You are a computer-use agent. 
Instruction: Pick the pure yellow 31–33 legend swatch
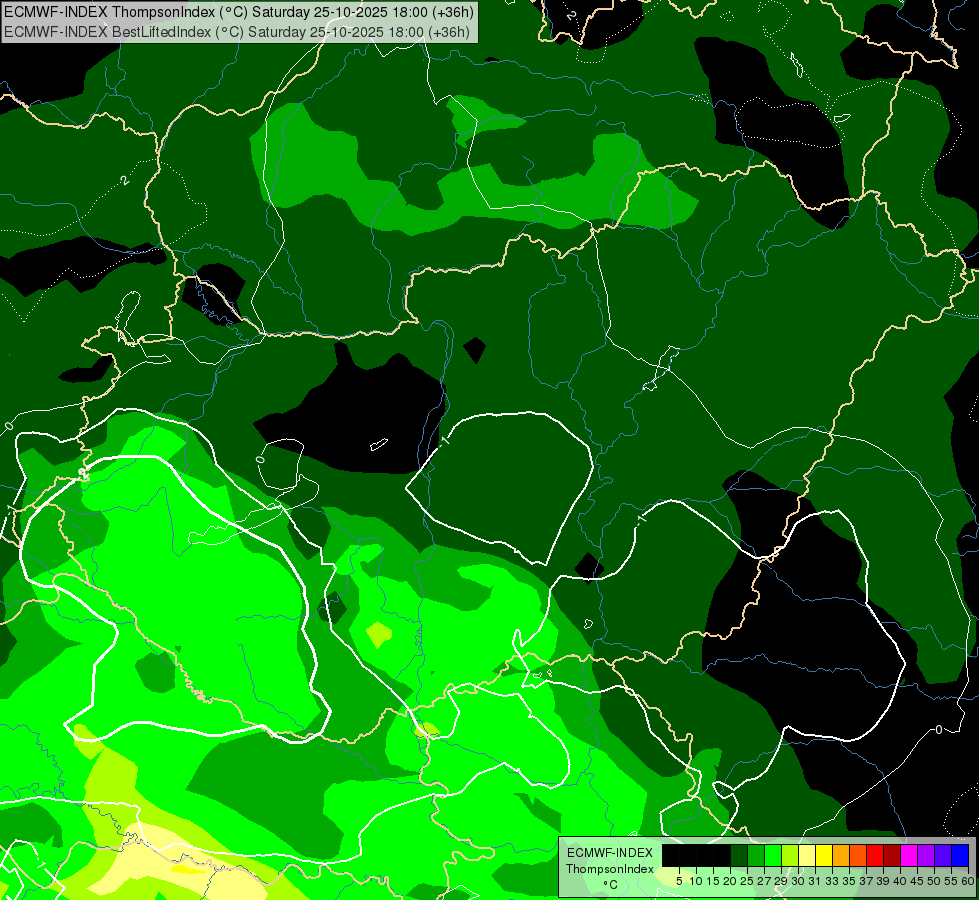(x=824, y=855)
